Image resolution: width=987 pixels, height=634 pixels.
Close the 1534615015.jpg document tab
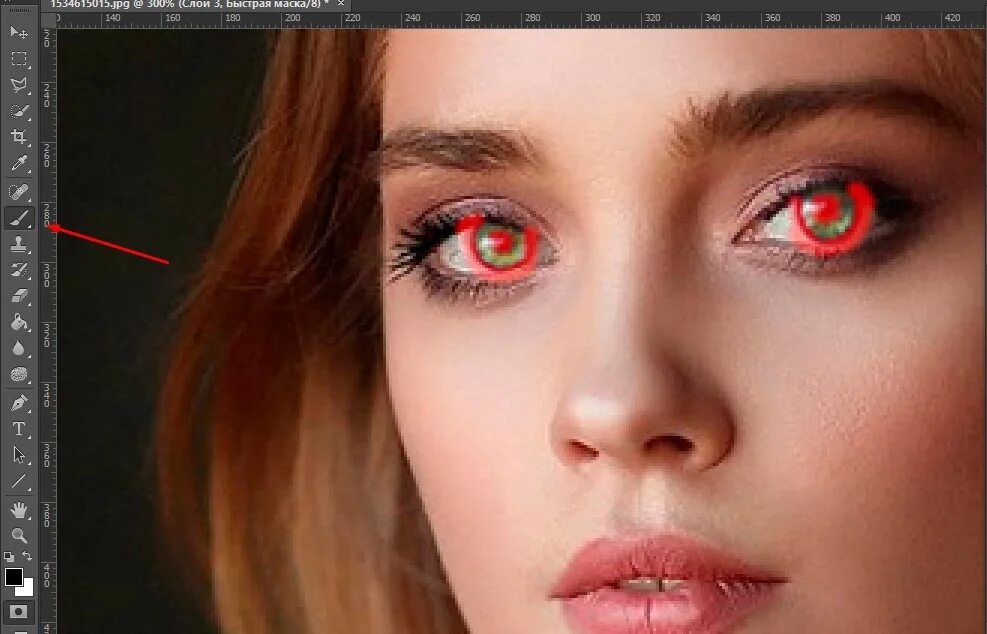(341, 4)
